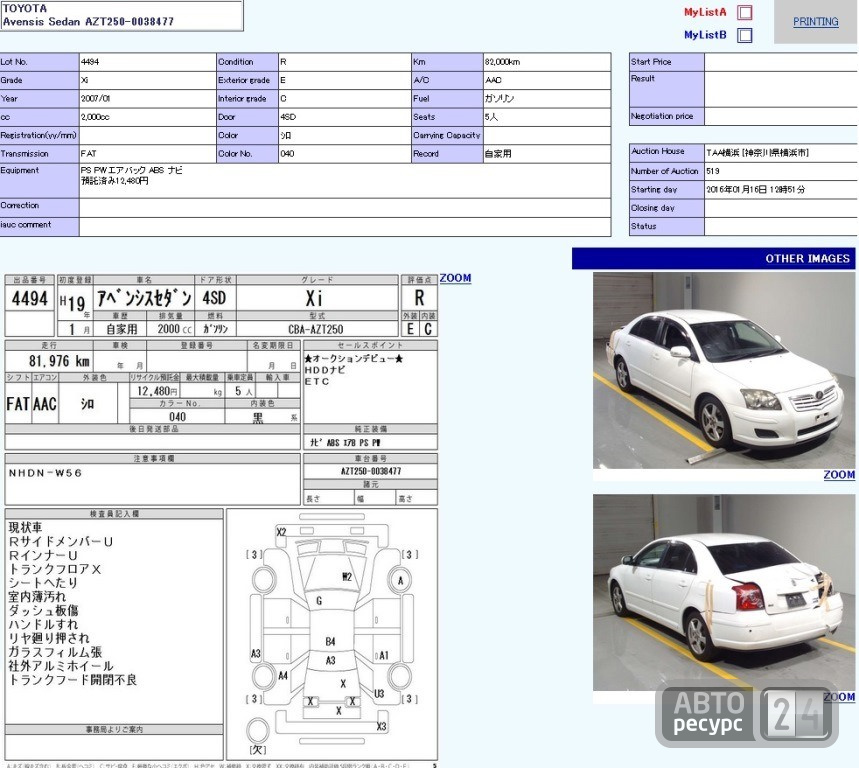The width and height of the screenshot is (859, 768).
Task: Select the Grade value Xi
Action: 84,80
